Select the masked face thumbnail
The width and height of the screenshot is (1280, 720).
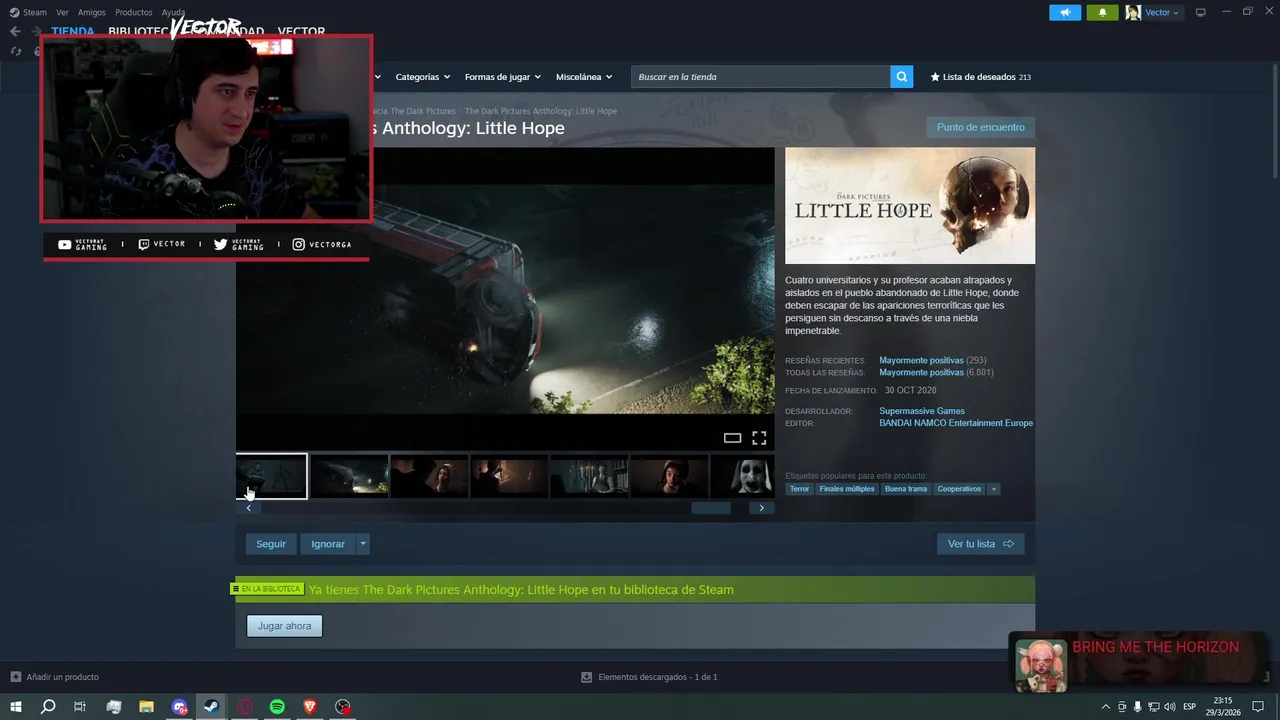(742, 476)
